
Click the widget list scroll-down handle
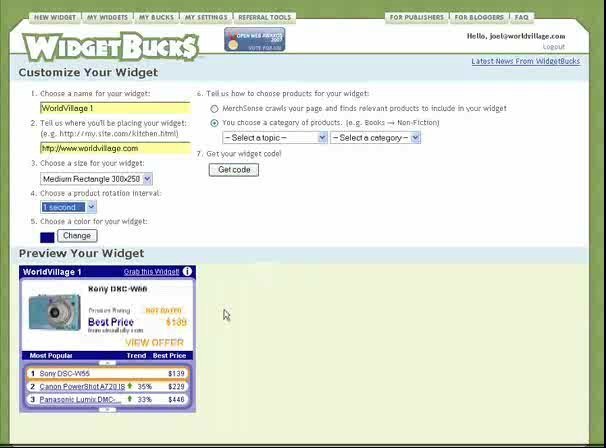107,410
